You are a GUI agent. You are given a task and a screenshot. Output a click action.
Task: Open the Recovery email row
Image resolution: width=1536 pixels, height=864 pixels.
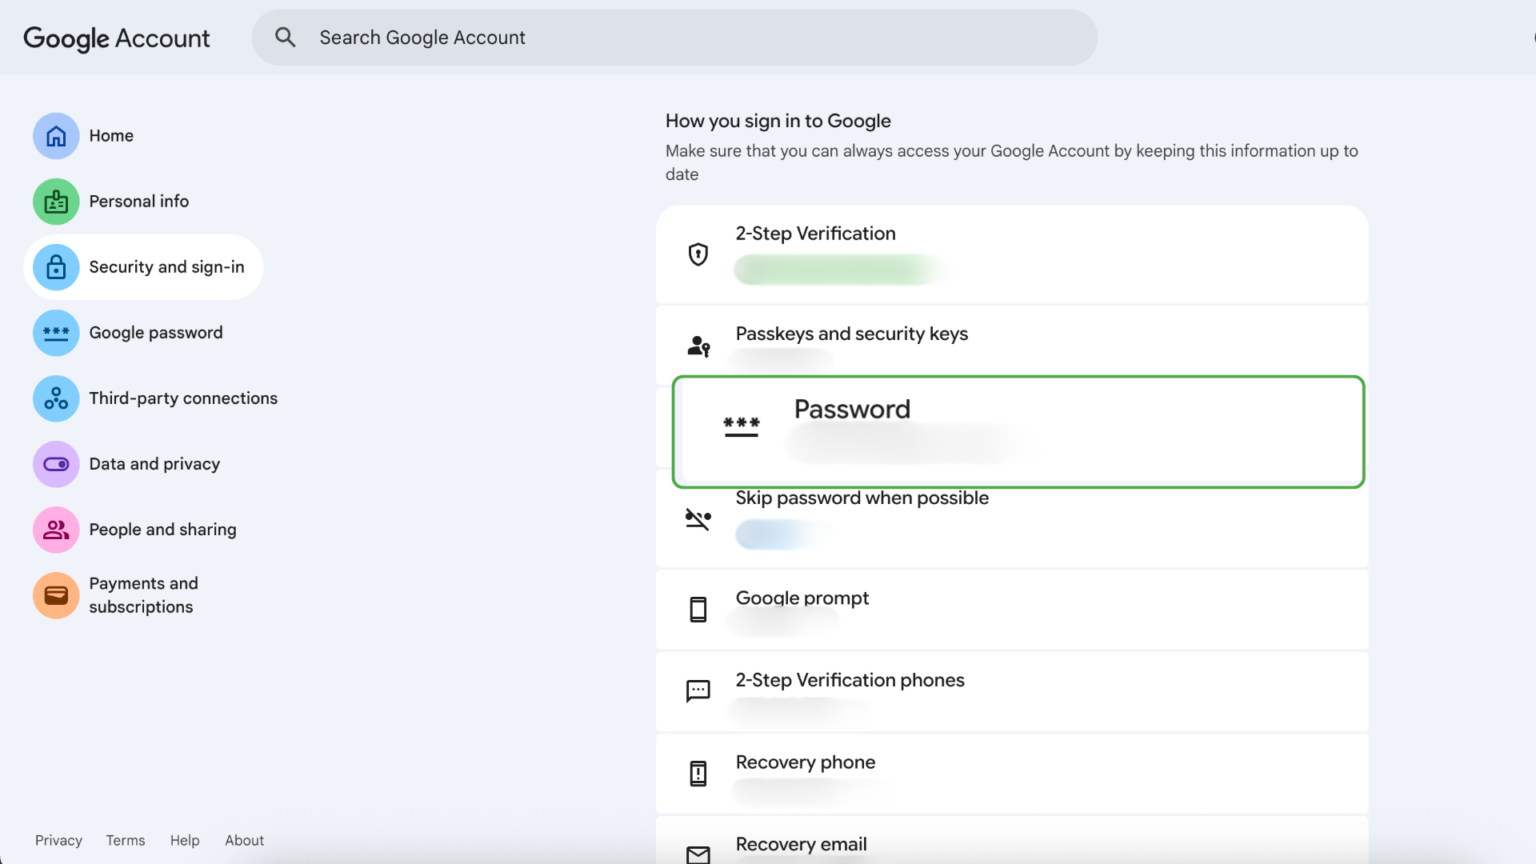1012,841
